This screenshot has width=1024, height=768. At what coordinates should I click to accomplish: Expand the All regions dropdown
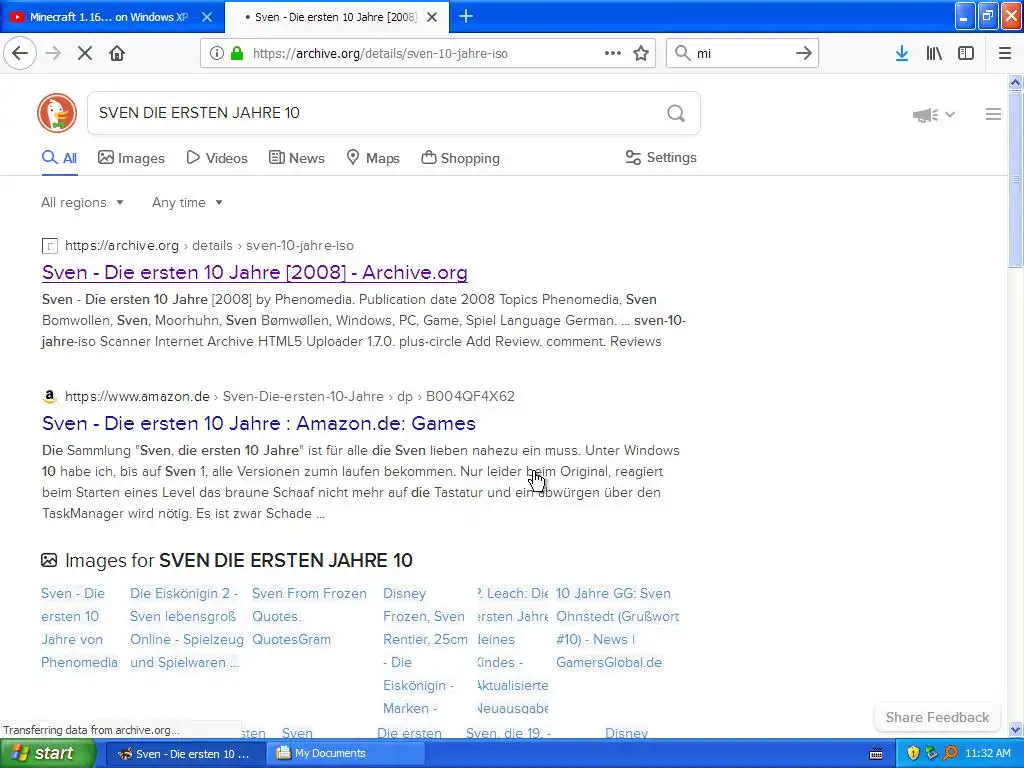click(x=82, y=202)
